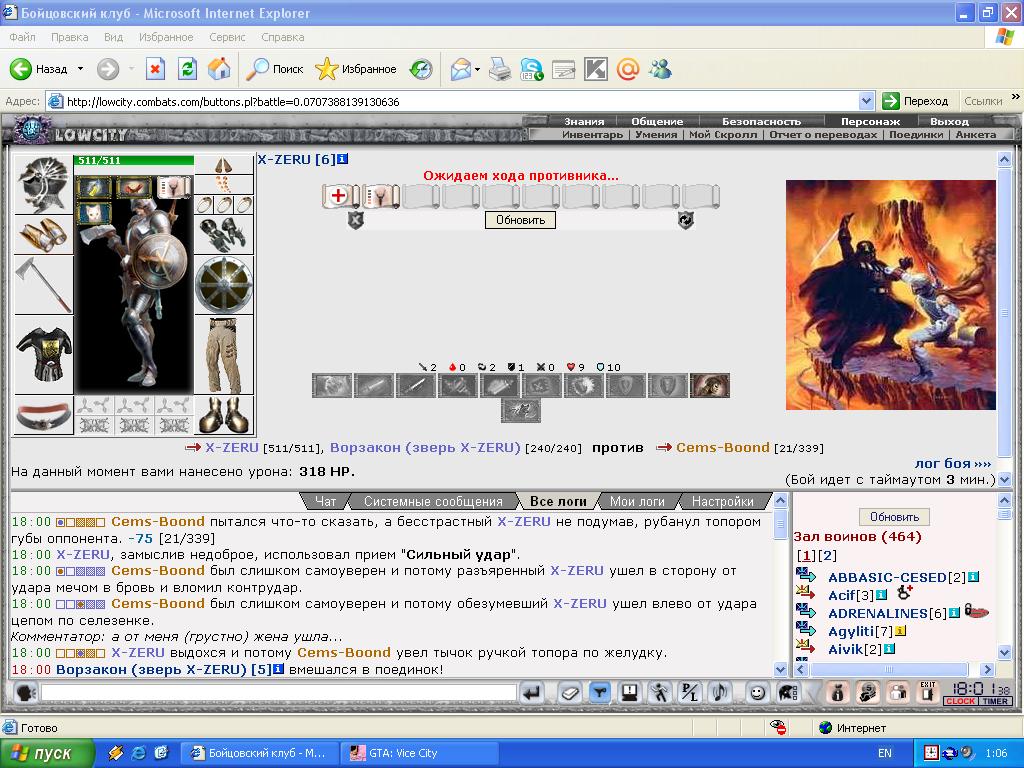Click the Выход game menu link

point(949,121)
